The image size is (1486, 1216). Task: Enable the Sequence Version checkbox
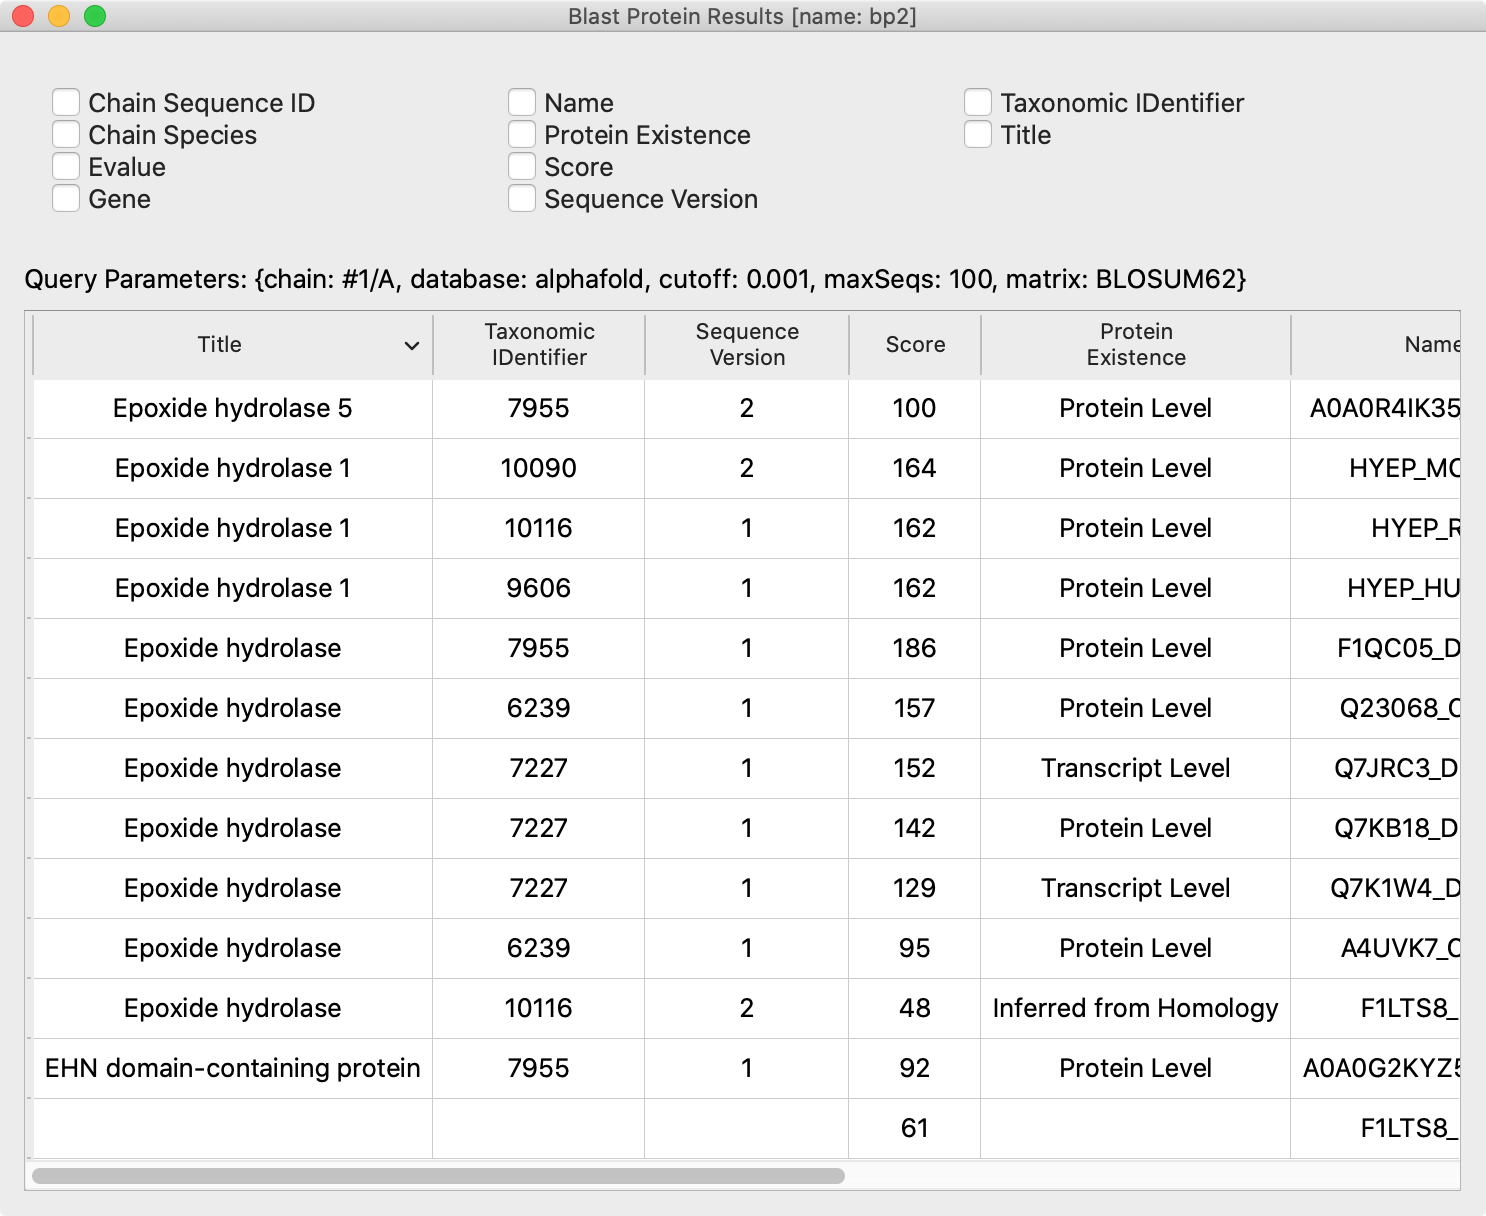(x=522, y=199)
